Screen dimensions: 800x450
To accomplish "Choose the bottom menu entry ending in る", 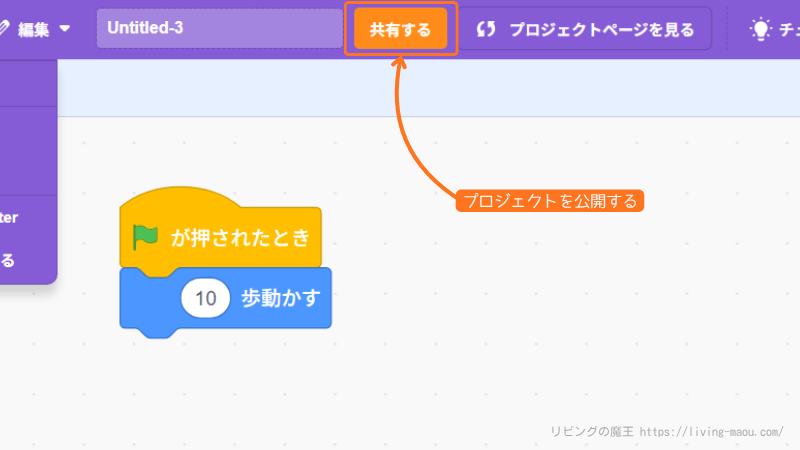I will [8, 261].
